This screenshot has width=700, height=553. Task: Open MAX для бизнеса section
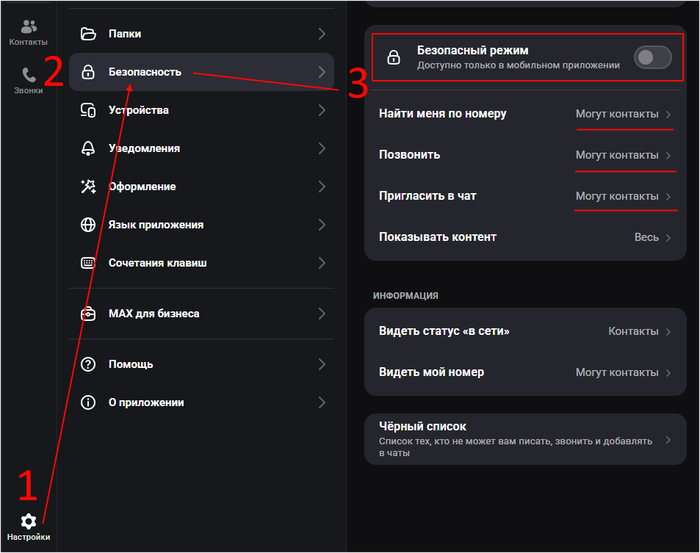click(x=201, y=314)
